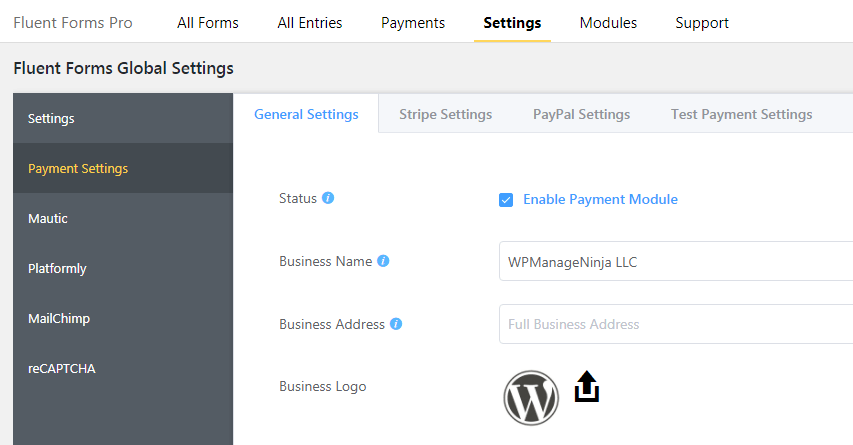The image size is (853, 445).
Task: Go to All Forms in top menu
Action: (208, 23)
